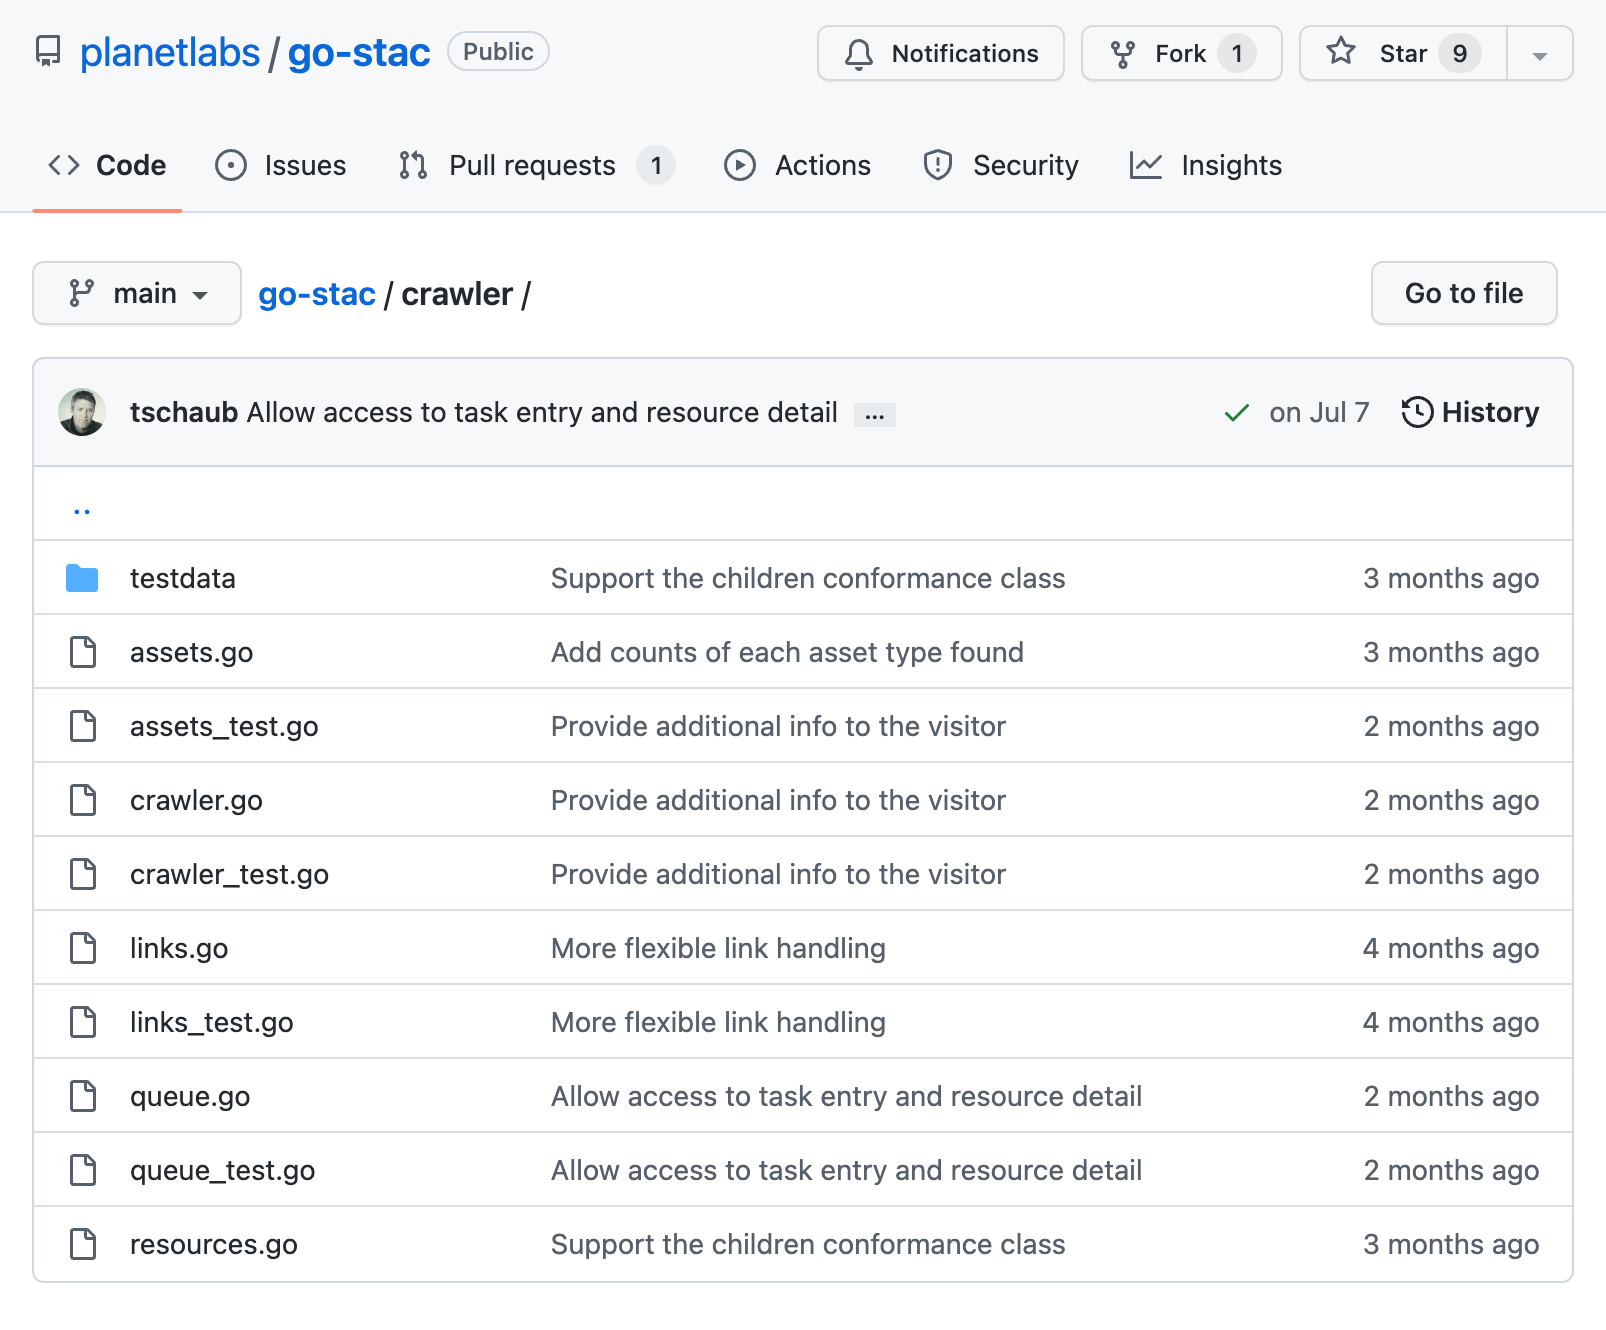The image size is (1606, 1330).
Task: Click the file icon for resources.go
Action: pyautogui.click(x=83, y=1244)
